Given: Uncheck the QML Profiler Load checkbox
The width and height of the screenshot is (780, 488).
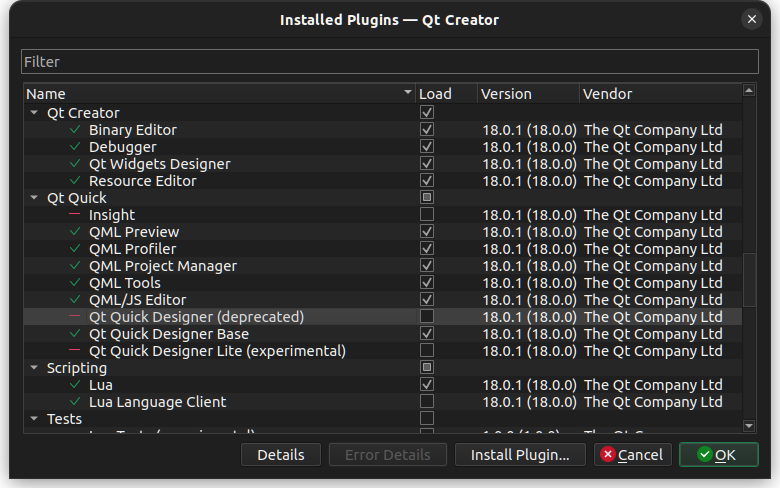Looking at the screenshot, I should point(427,248).
